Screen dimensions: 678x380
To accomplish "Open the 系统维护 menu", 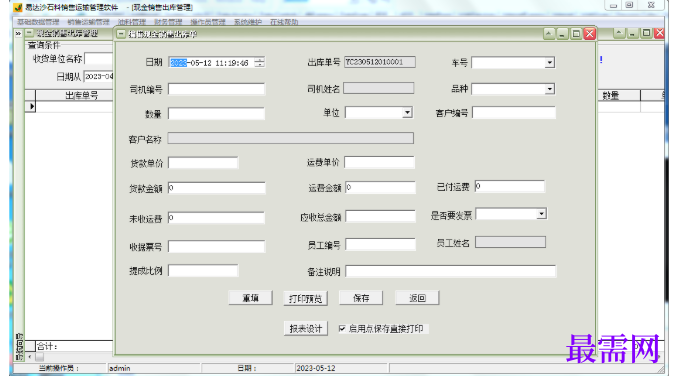I will 248,22.
